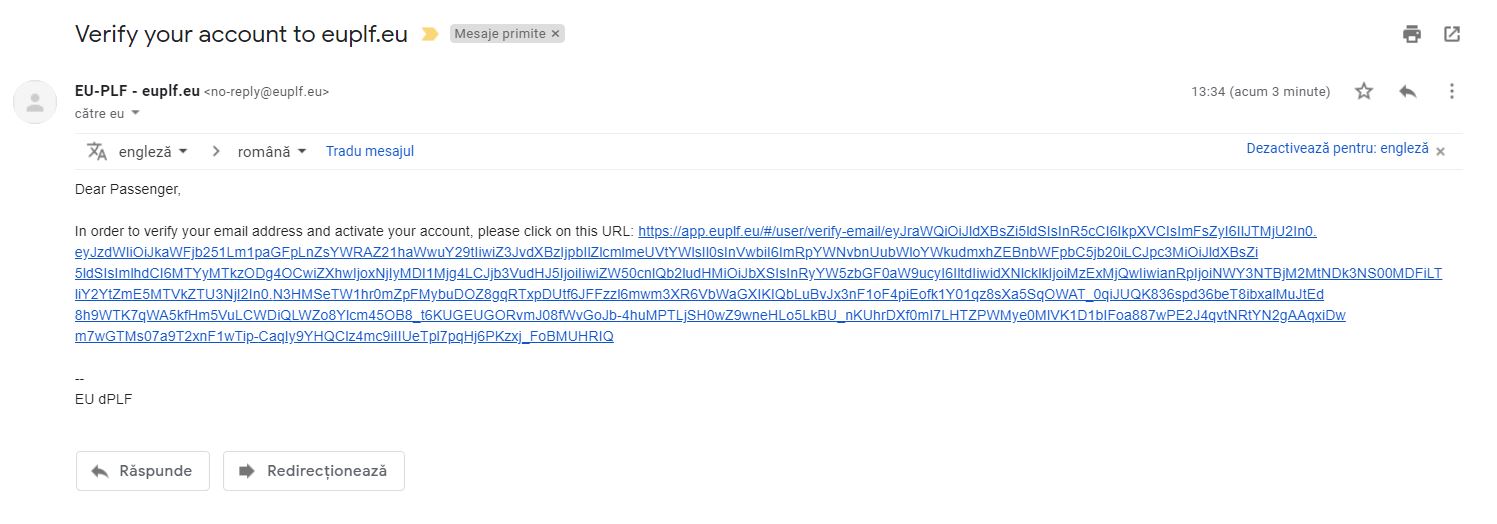Open email in new window icon
The width and height of the screenshot is (1497, 524).
pyautogui.click(x=1452, y=34)
